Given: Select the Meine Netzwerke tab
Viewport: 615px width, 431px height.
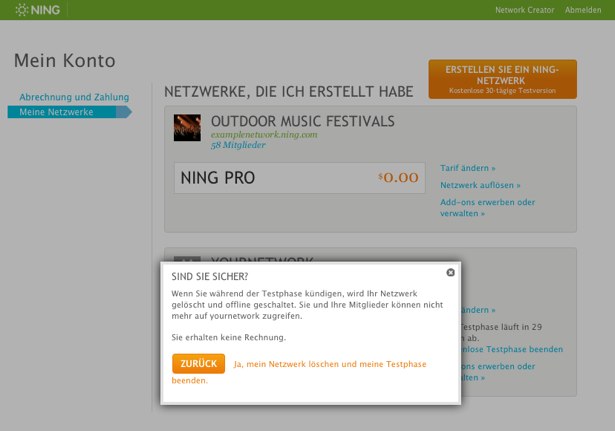Looking at the screenshot, I should click(x=69, y=112).
